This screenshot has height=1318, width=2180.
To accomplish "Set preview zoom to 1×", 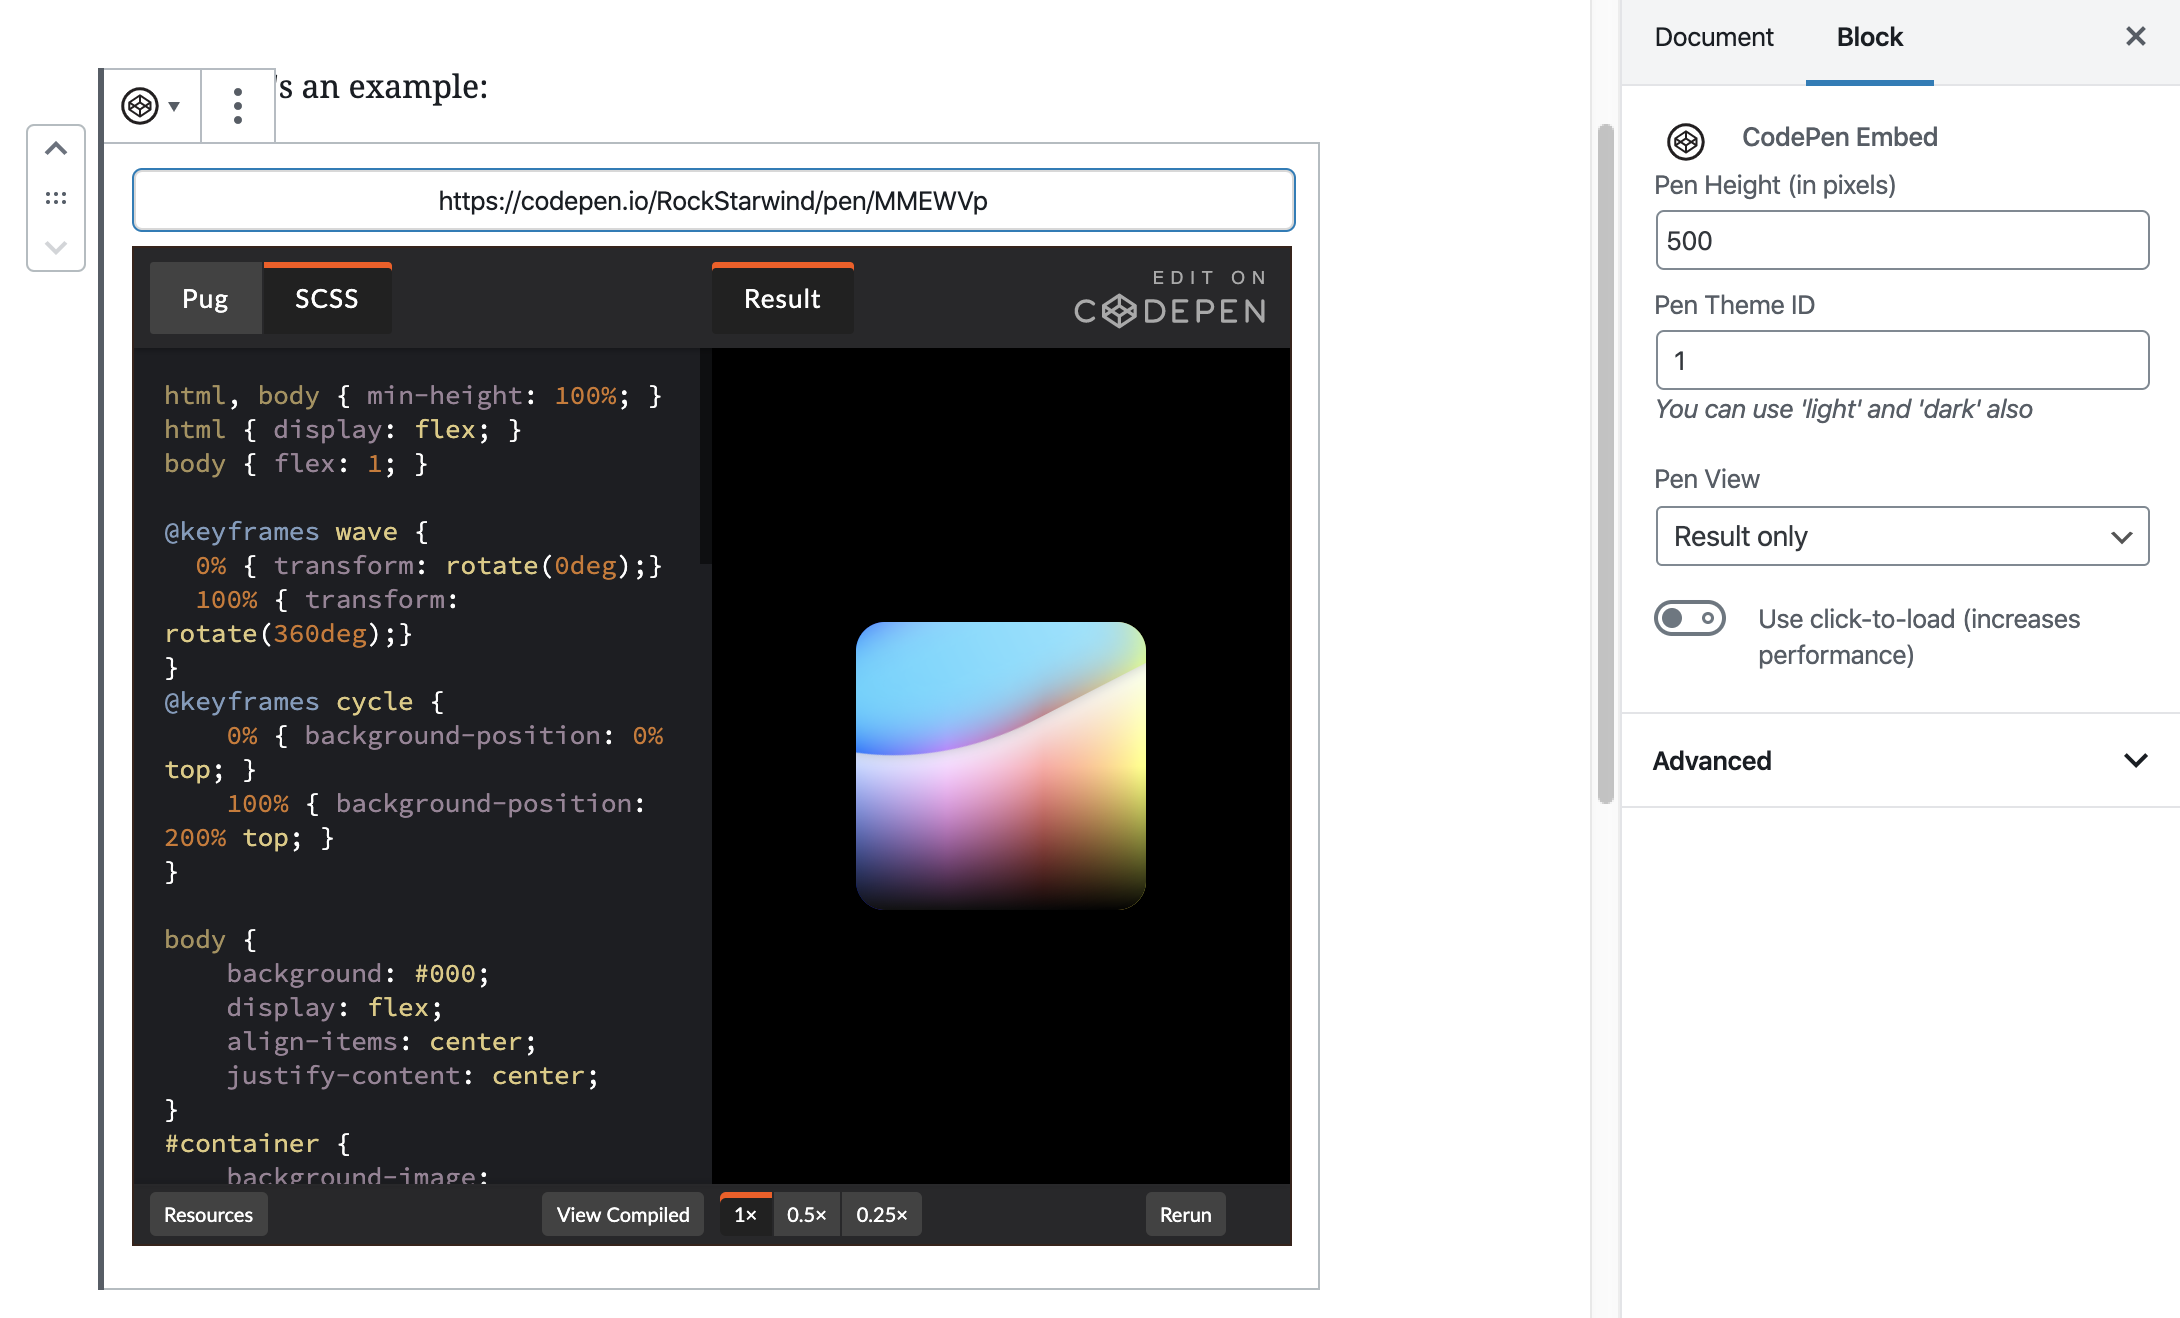I will (x=746, y=1215).
